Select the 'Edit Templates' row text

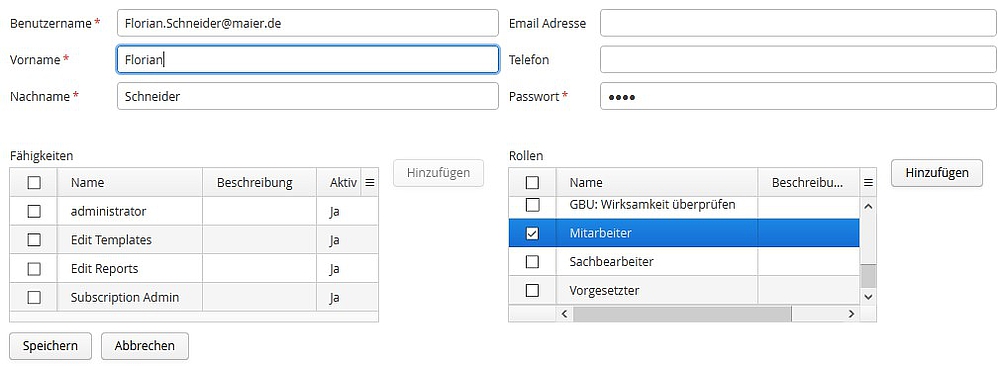[x=112, y=240]
